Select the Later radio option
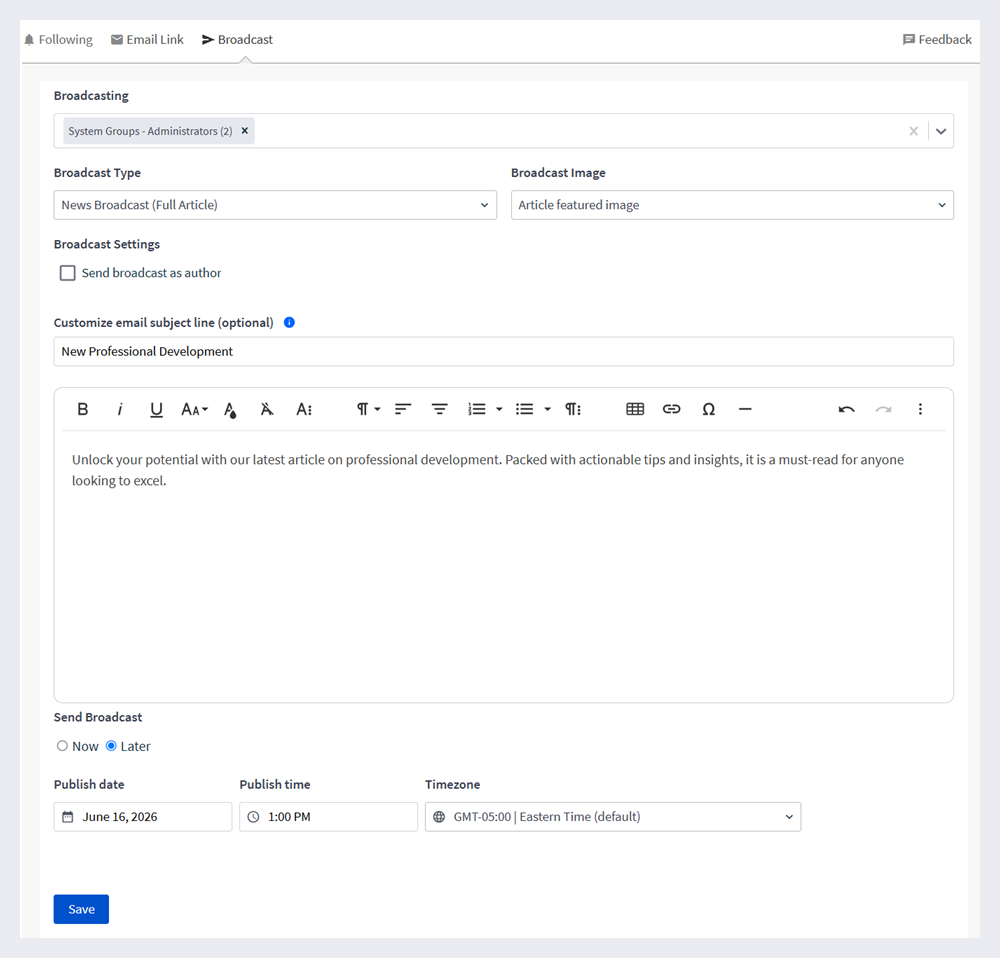Viewport: 1000px width, 958px height. coord(111,746)
